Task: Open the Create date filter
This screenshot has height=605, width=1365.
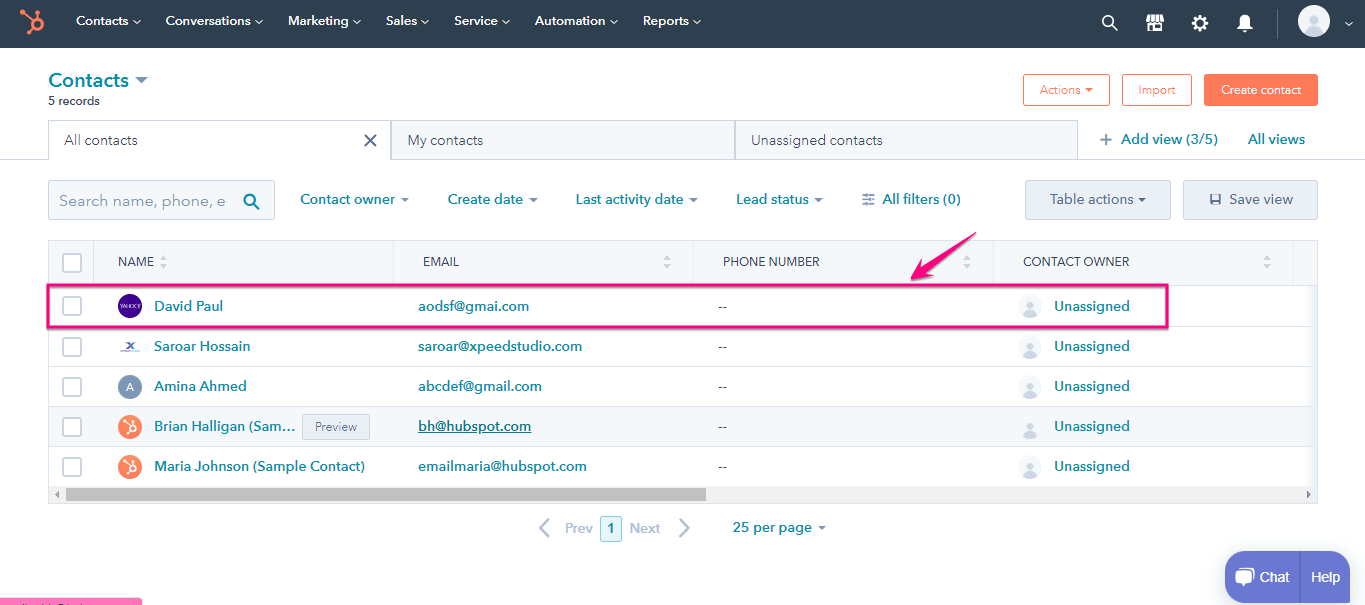Action: pyautogui.click(x=492, y=200)
